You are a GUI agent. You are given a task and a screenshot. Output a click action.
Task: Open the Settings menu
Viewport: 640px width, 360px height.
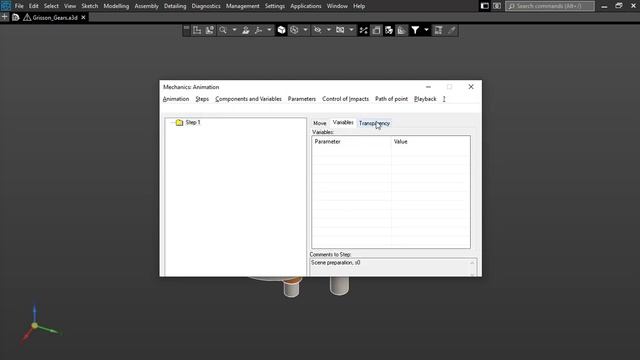point(275,6)
